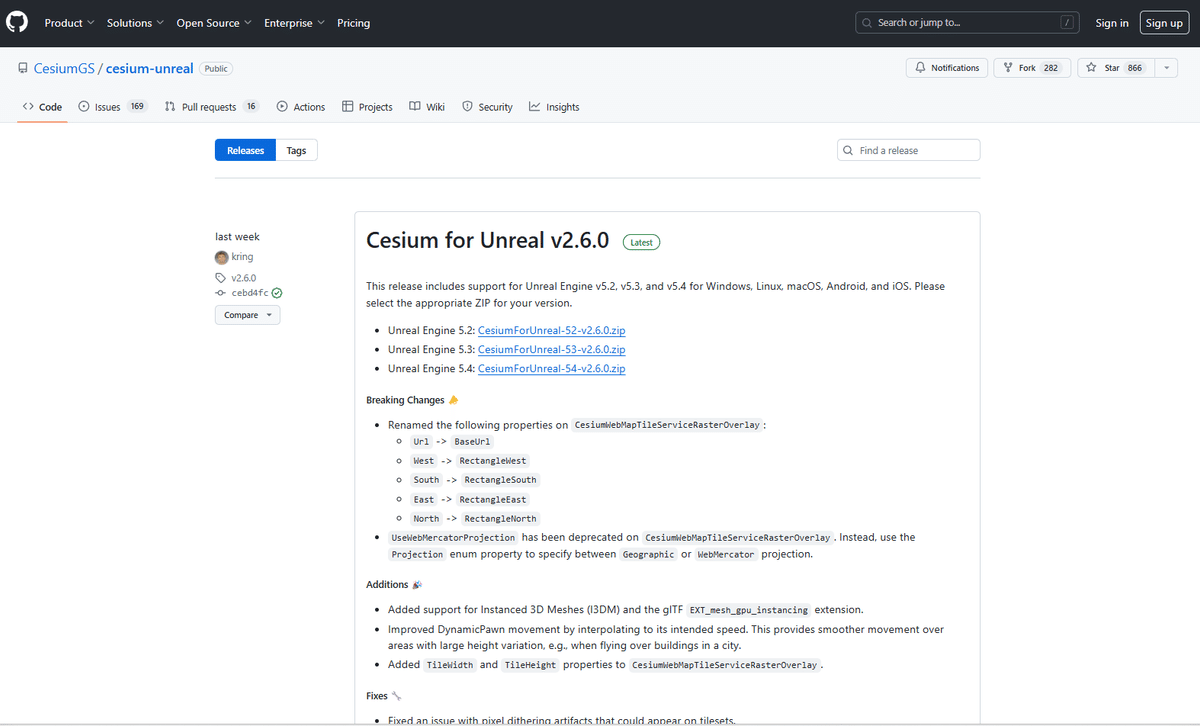Expand the Enterprise menu dropdown
The height and width of the screenshot is (726, 1200).
(x=294, y=22)
